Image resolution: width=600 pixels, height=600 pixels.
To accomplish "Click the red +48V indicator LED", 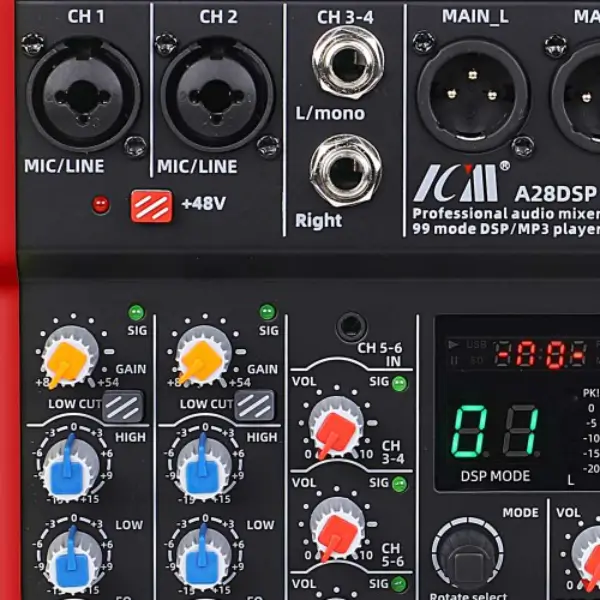I will point(100,205).
